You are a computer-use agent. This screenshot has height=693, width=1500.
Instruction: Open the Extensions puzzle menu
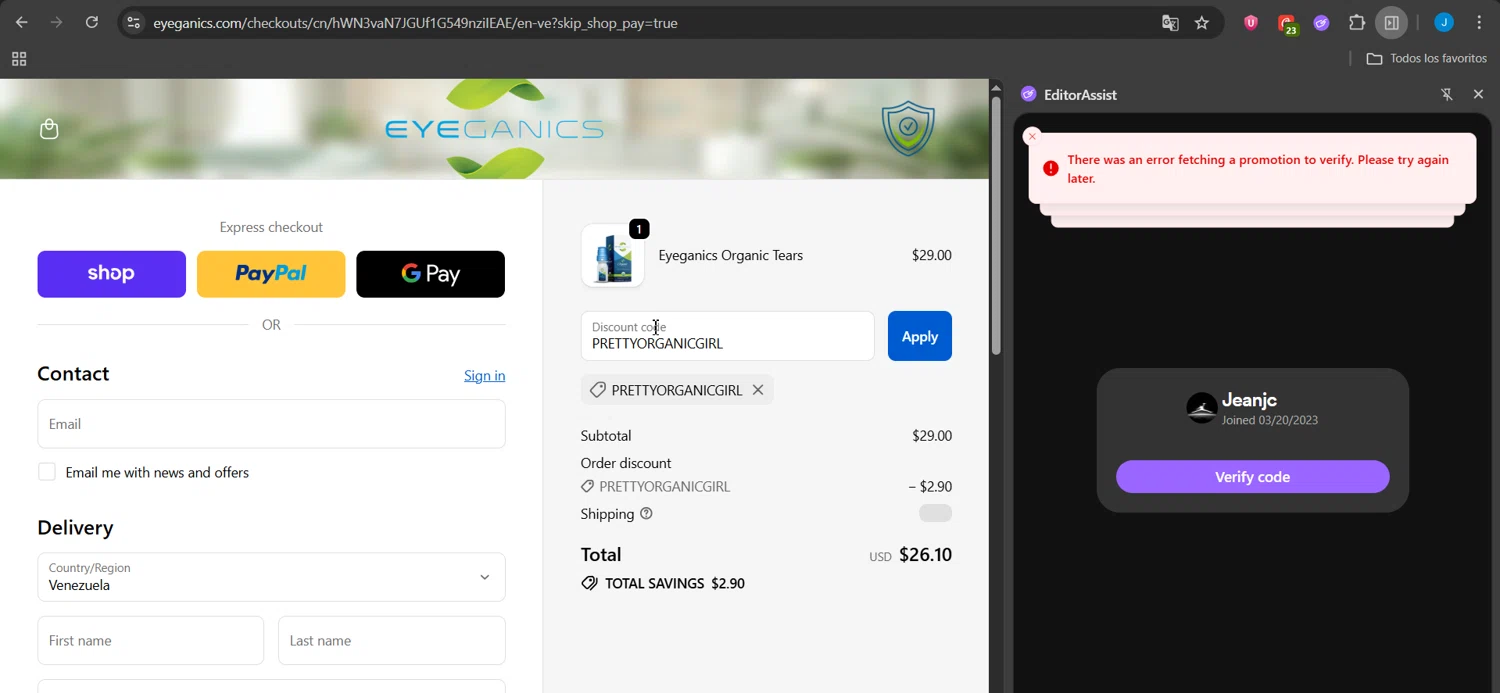click(x=1357, y=23)
